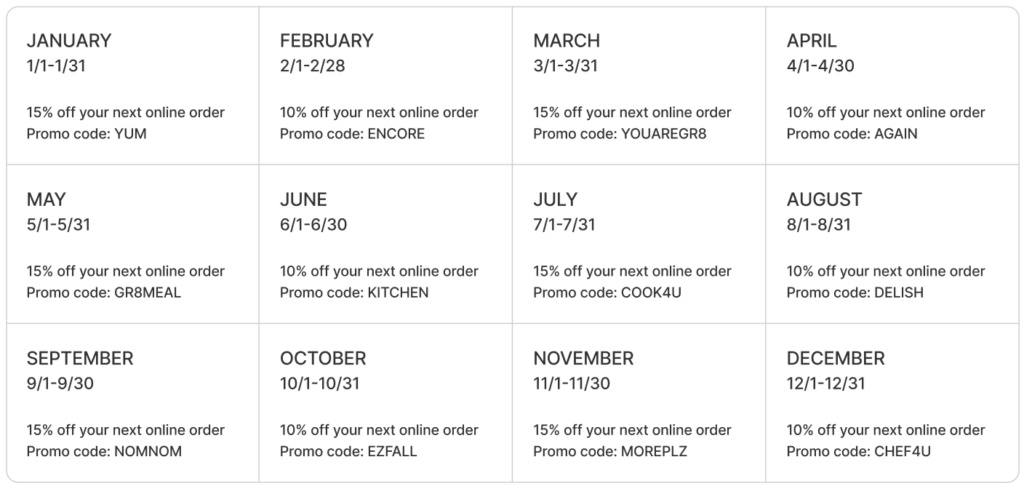This screenshot has height=489, width=1024.
Task: Click the JANUARY month heading
Action: click(69, 41)
